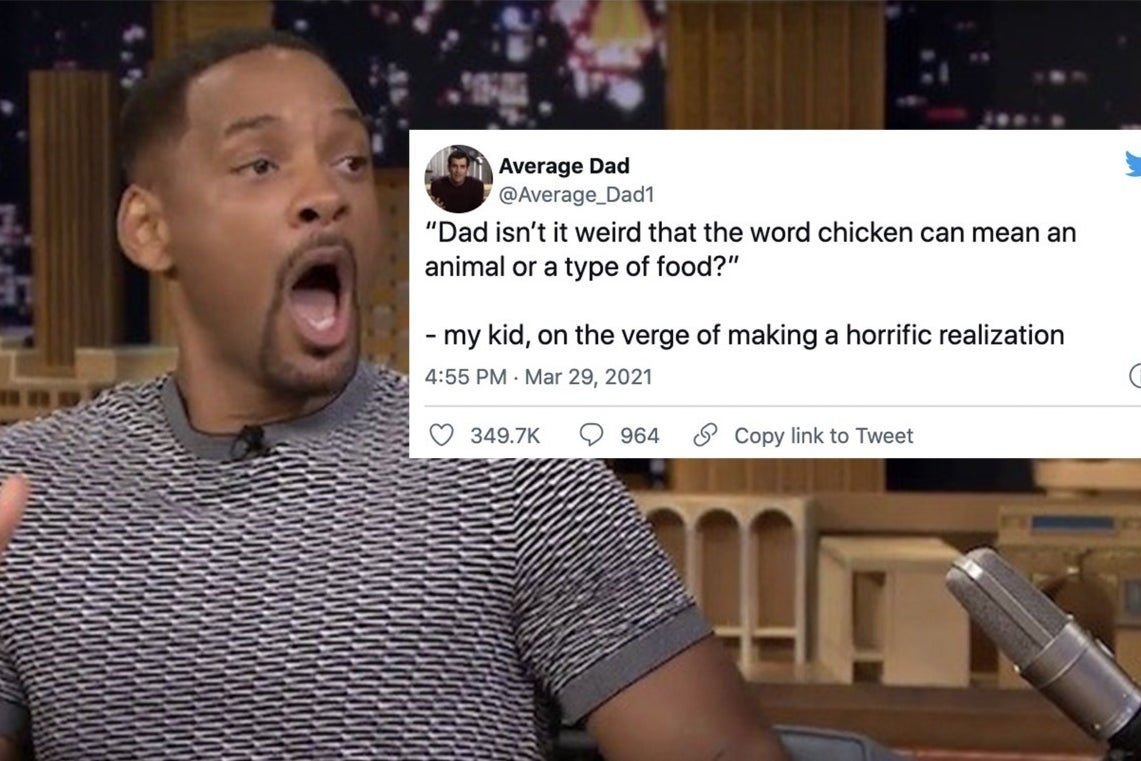Click the 4:55 PM timestamp
This screenshot has height=761, width=1141.
465,377
